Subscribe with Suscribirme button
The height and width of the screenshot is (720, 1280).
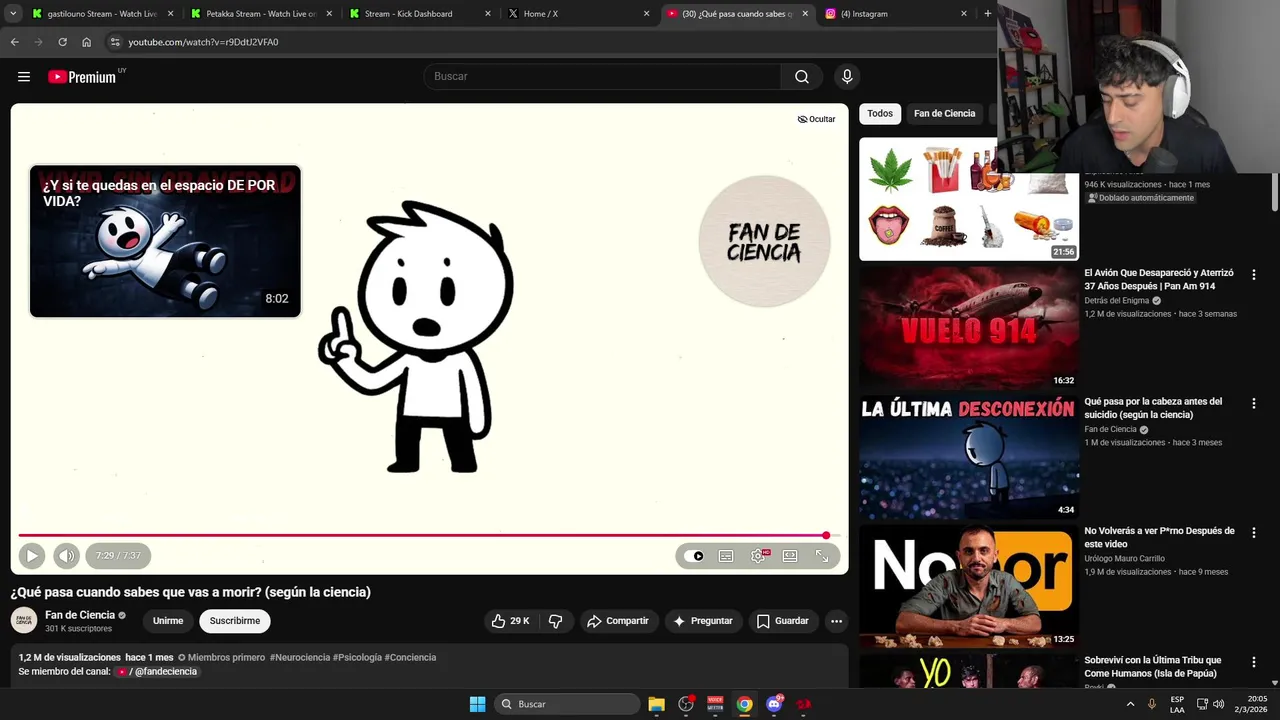(x=235, y=621)
